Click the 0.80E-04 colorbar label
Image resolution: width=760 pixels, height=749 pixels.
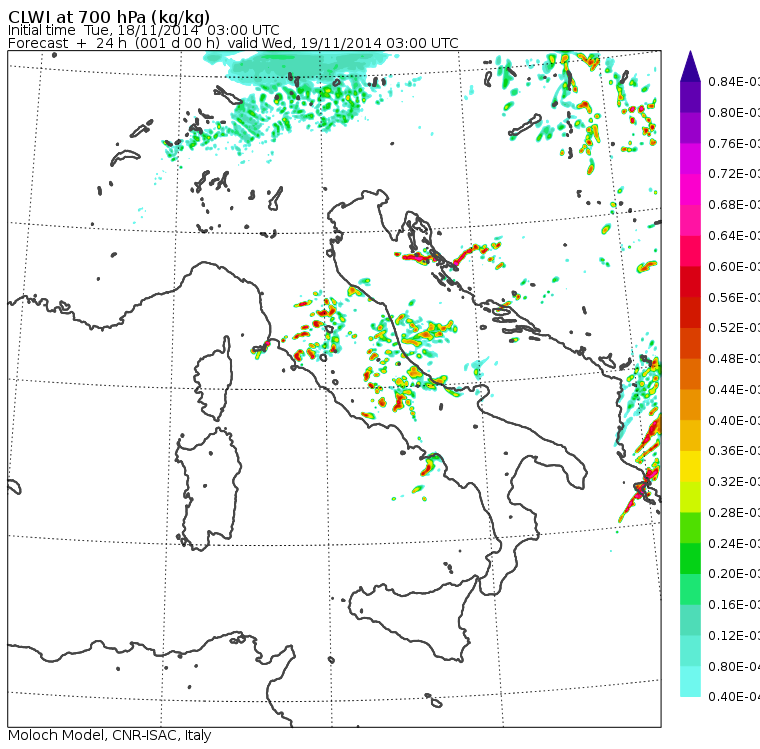pos(734,667)
